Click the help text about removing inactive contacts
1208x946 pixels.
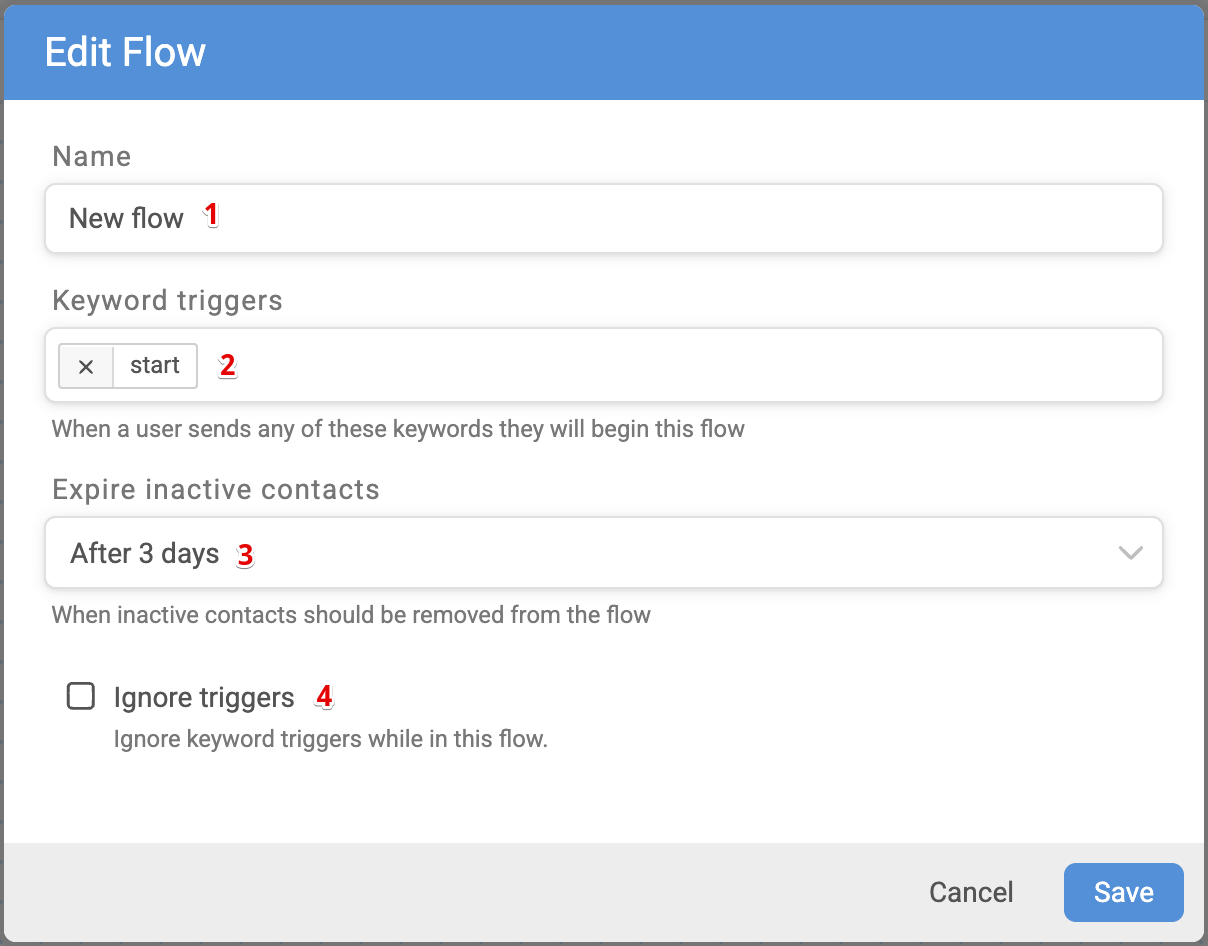[351, 614]
